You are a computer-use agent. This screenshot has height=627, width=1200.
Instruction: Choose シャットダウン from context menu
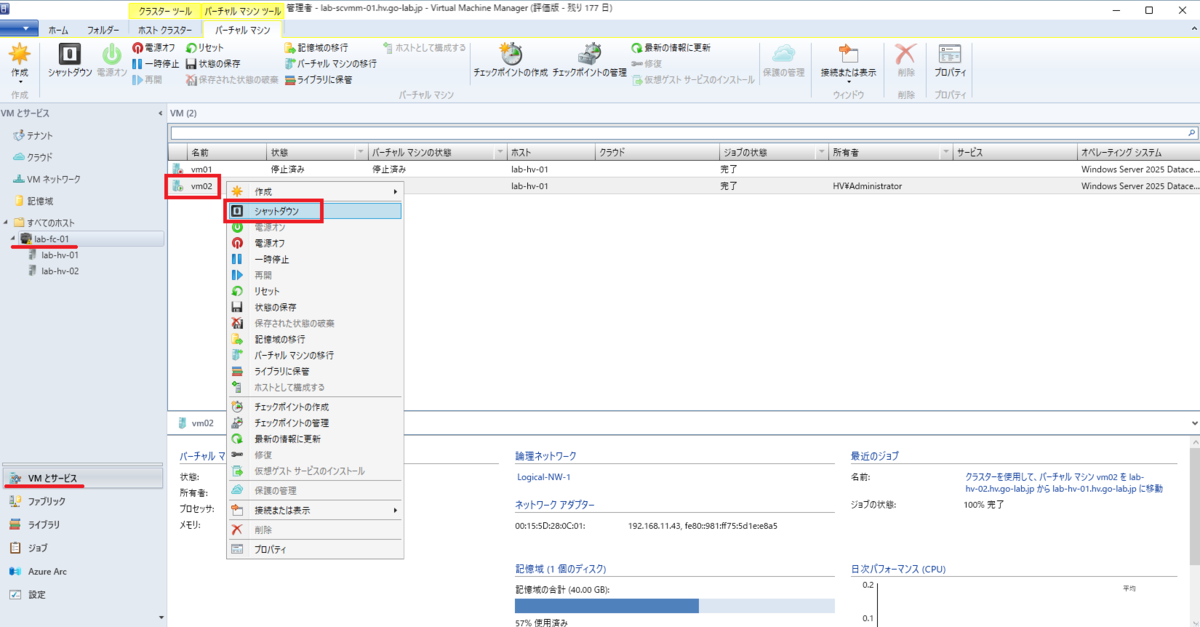coord(315,211)
